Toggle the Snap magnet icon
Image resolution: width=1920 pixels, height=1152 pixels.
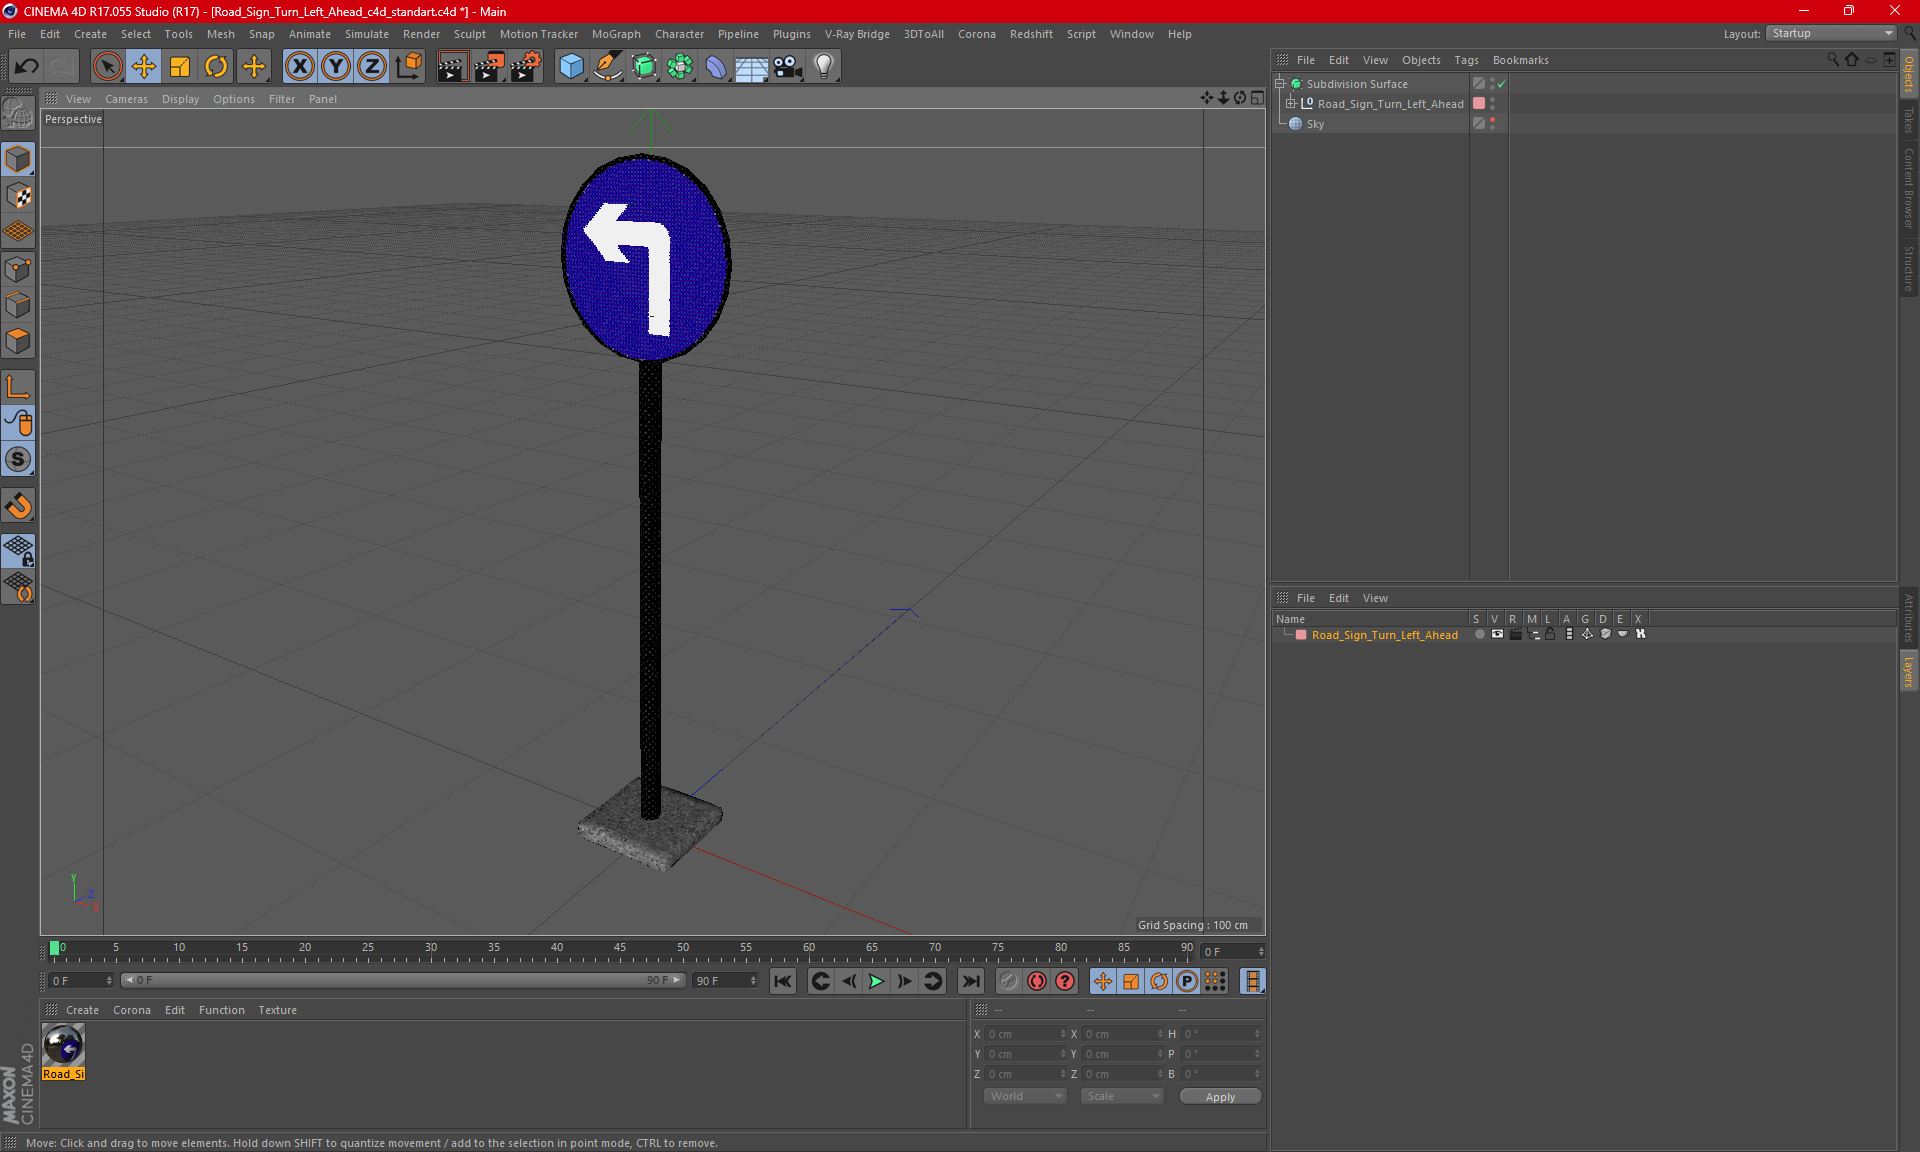pyautogui.click(x=18, y=505)
